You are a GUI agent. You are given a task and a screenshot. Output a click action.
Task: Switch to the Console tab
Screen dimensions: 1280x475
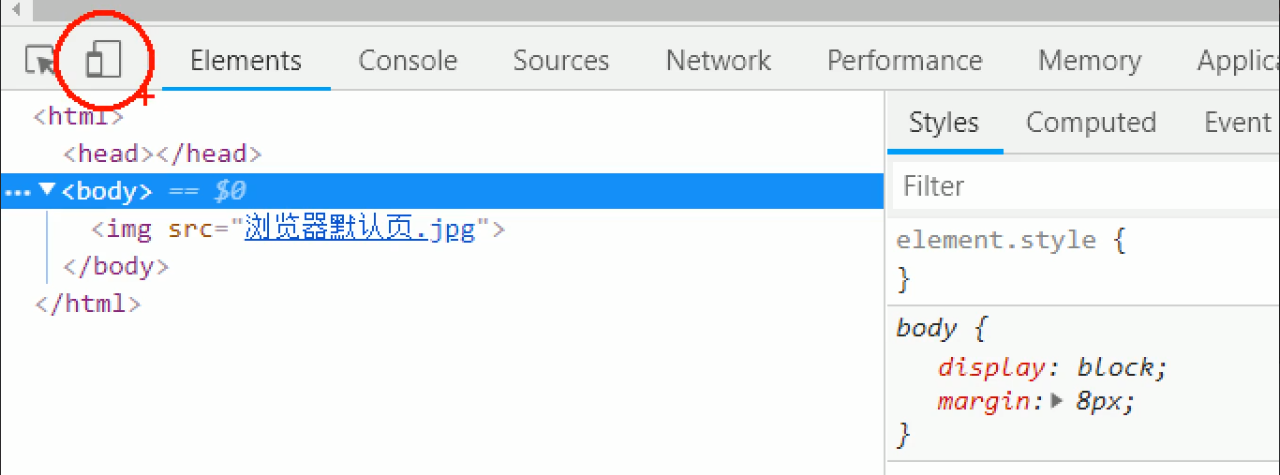point(408,60)
